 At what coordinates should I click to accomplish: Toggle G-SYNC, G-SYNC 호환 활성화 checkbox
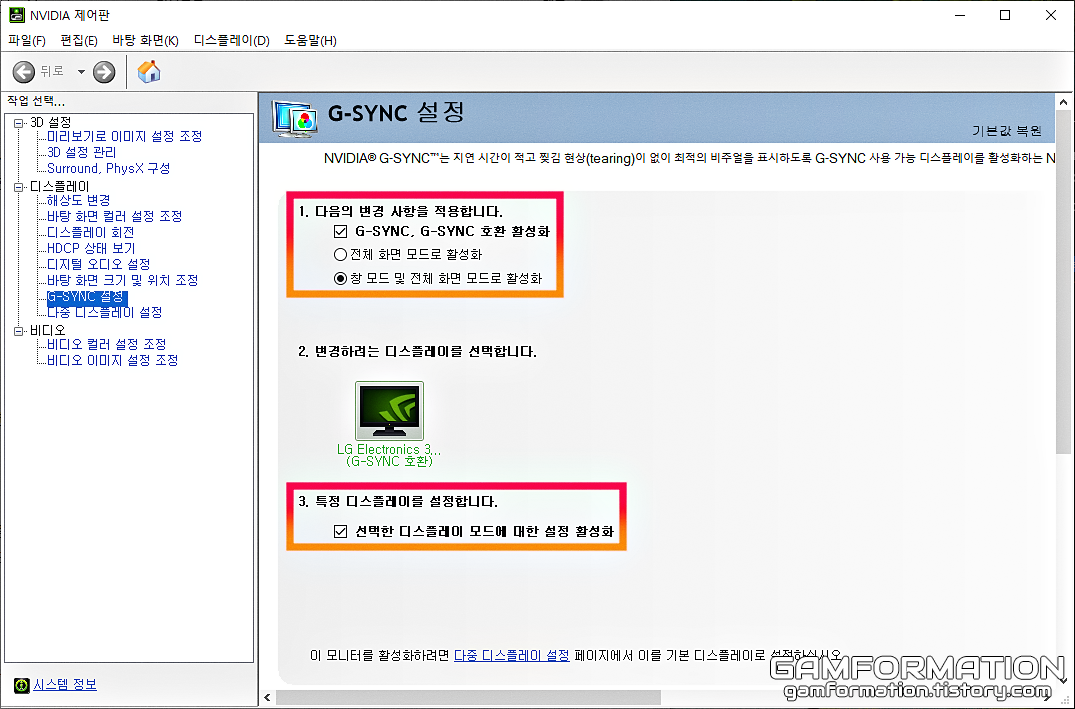click(340, 232)
